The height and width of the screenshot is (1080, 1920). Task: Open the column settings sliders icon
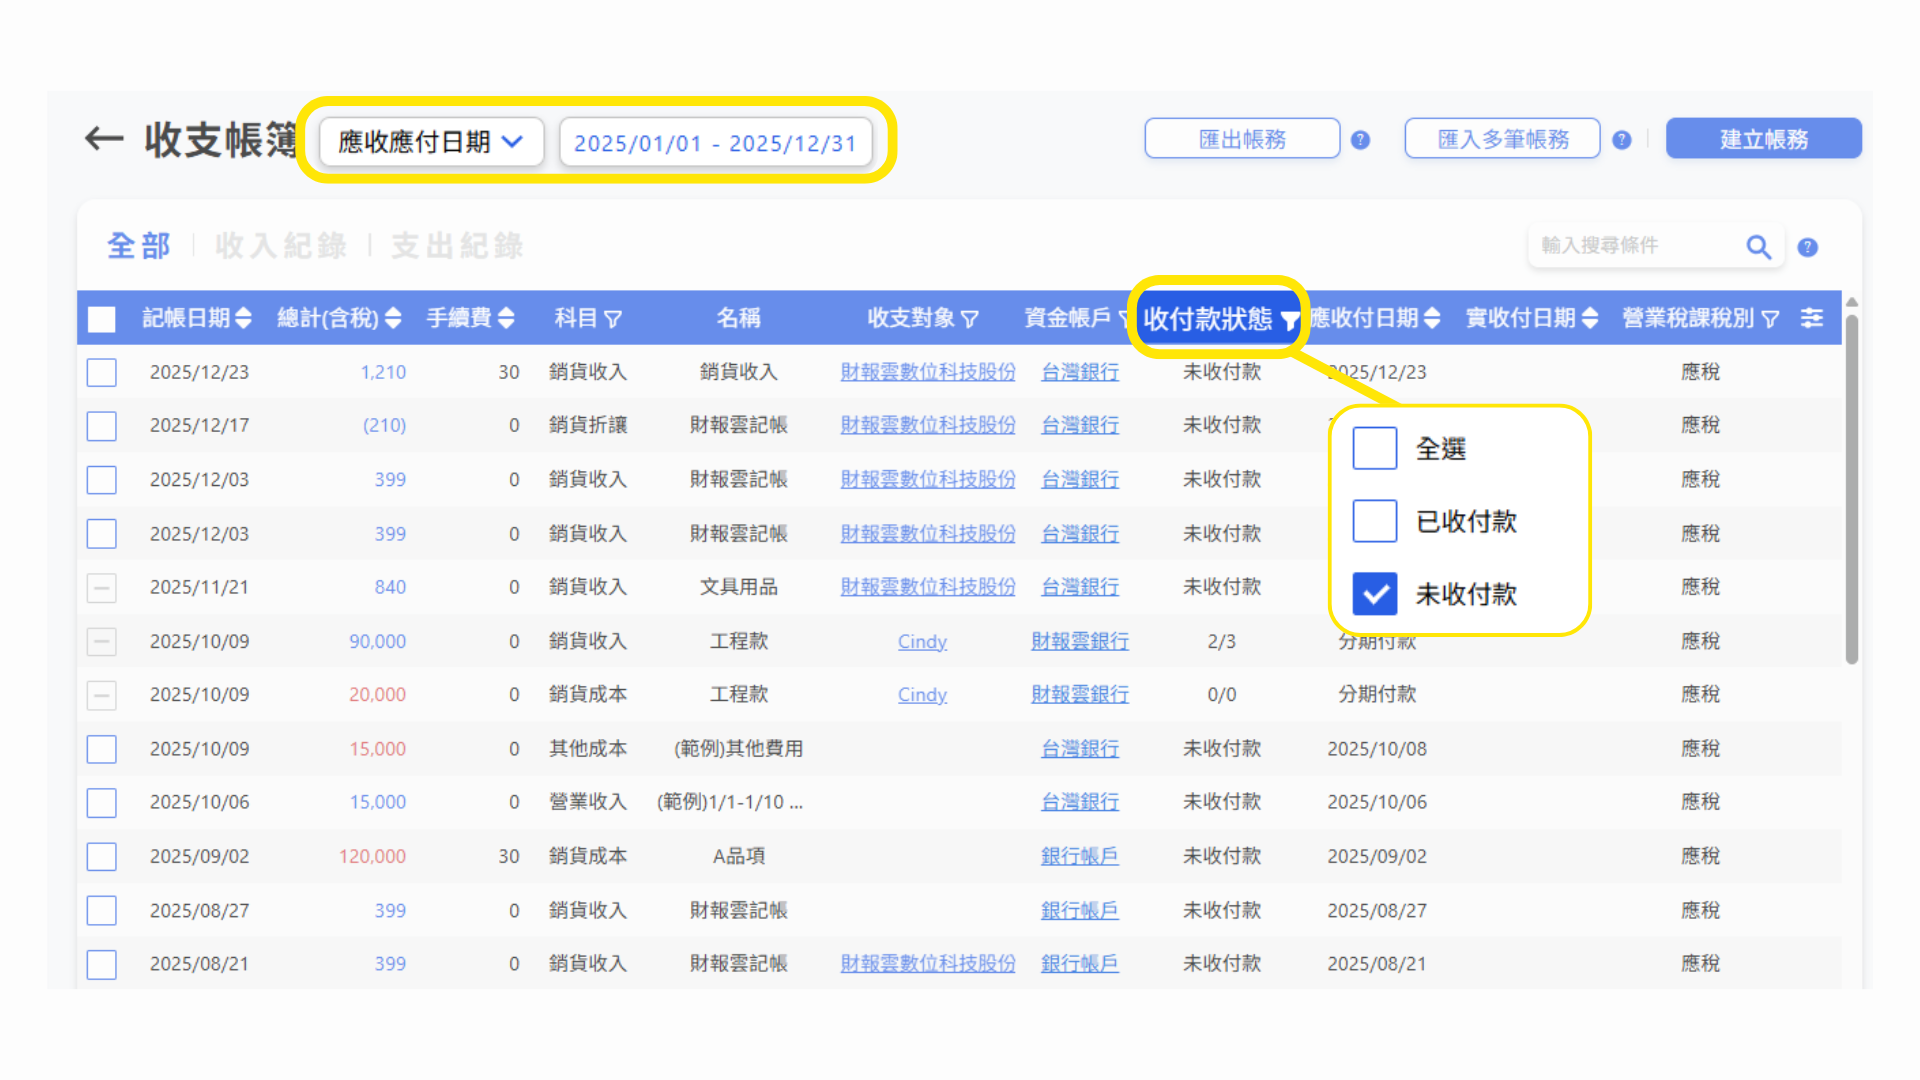coord(1811,318)
